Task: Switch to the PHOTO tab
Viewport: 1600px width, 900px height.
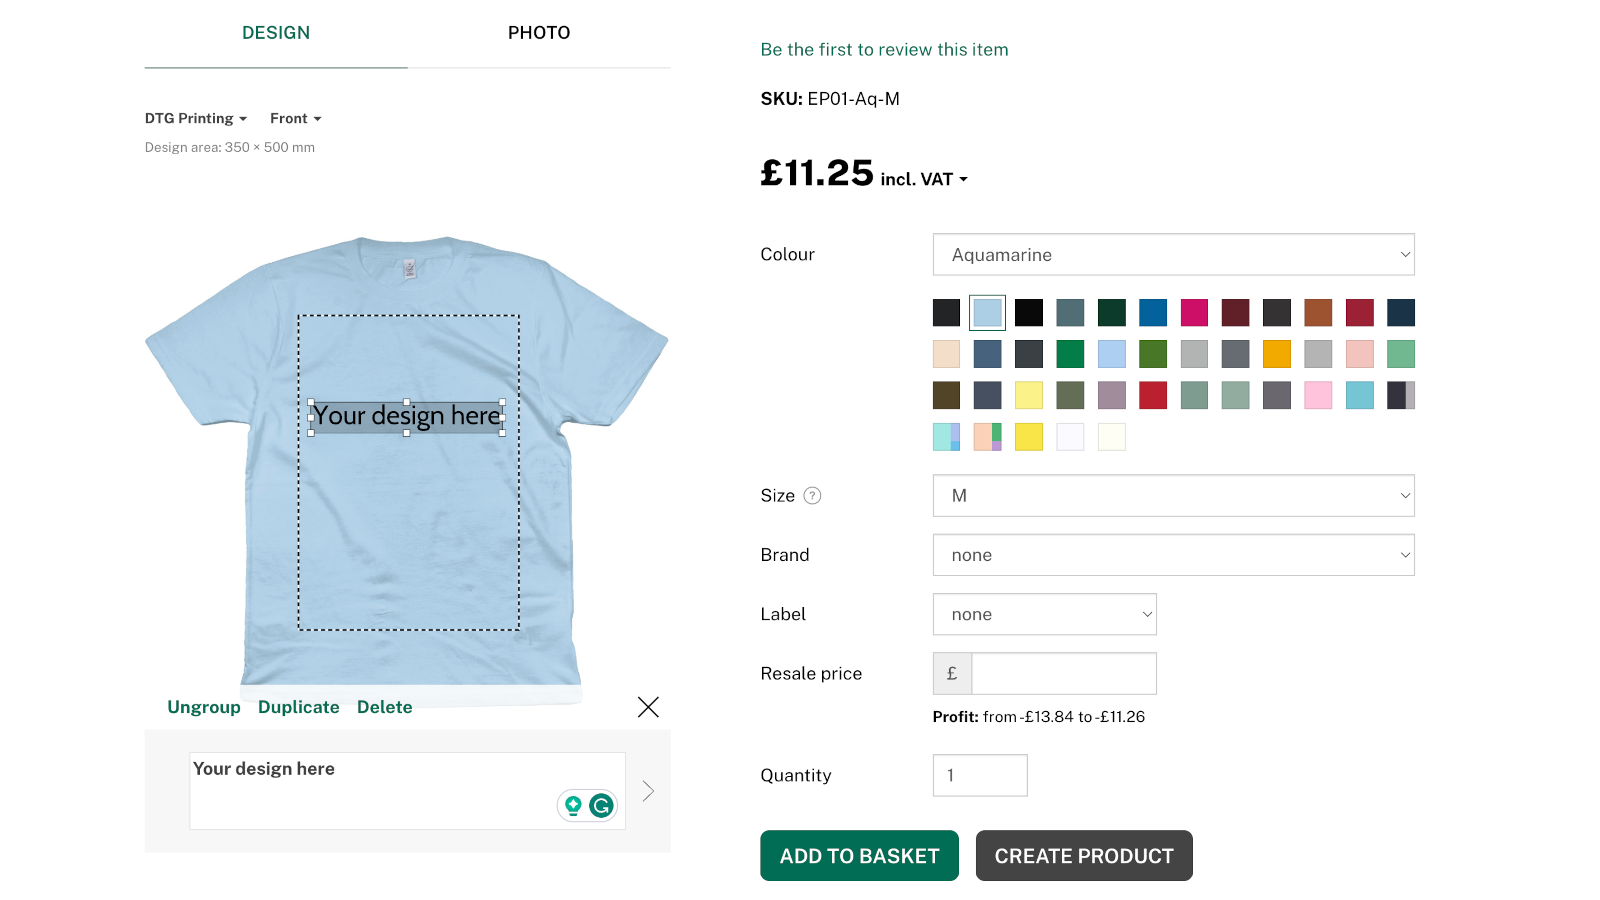Action: (539, 33)
